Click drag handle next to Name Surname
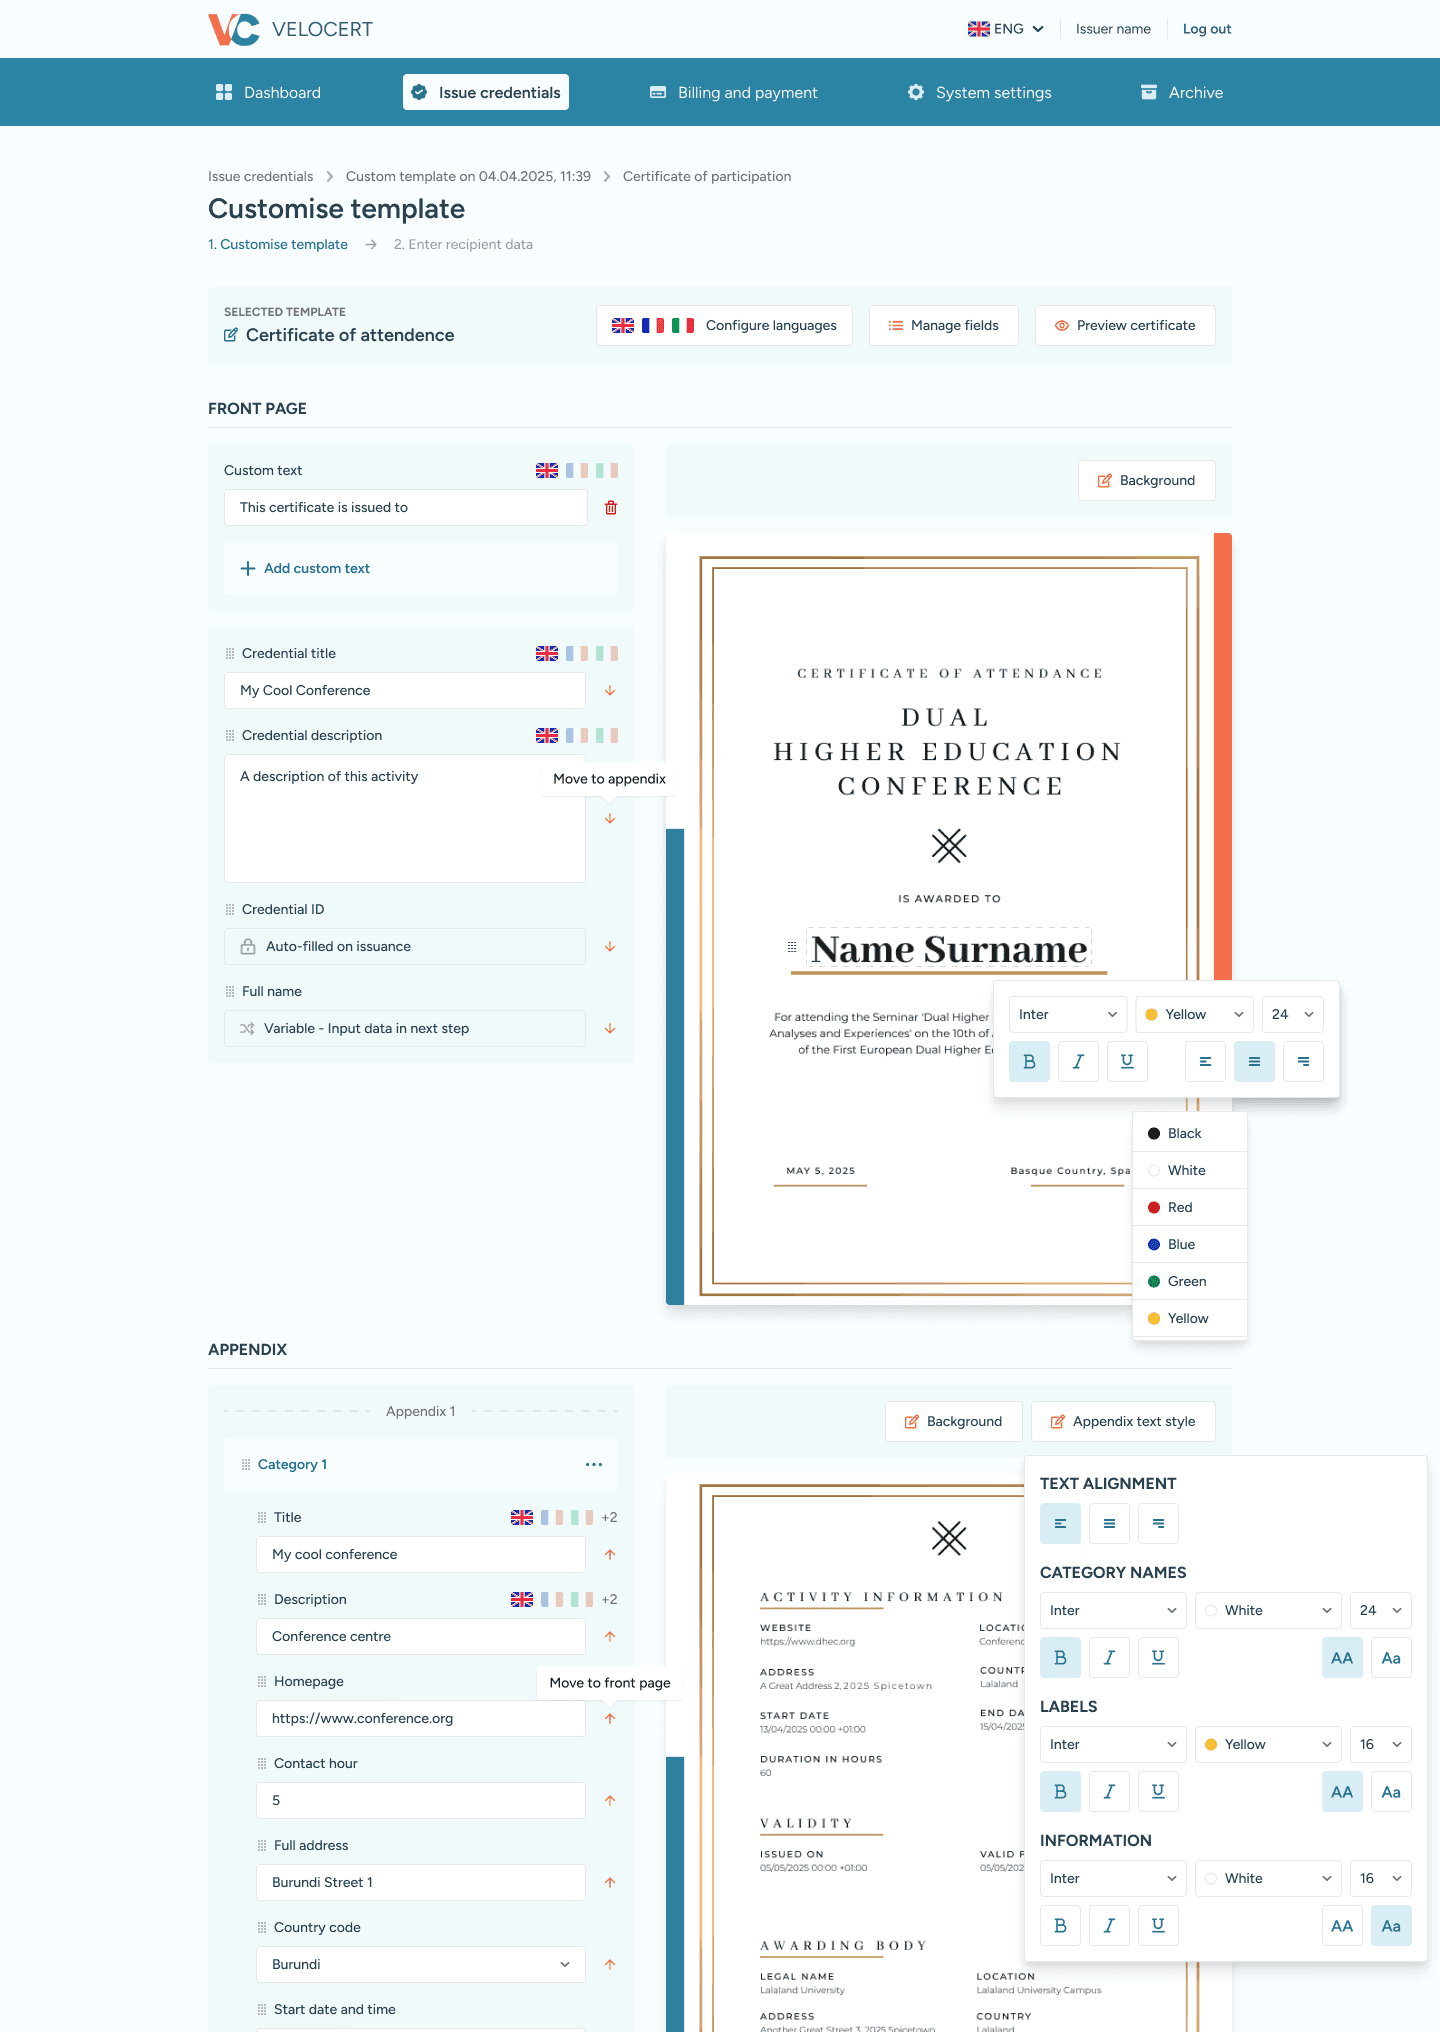This screenshot has height=2032, width=1440. coord(792,947)
